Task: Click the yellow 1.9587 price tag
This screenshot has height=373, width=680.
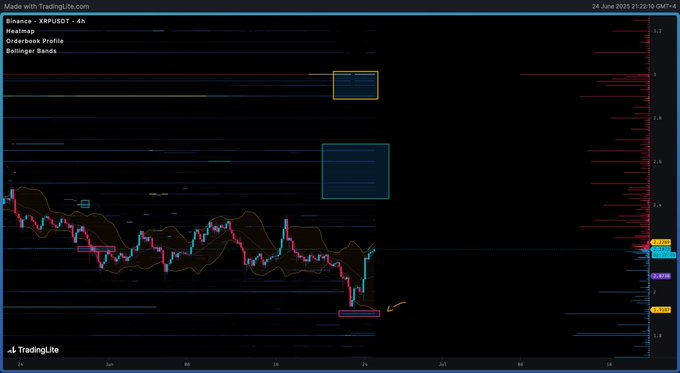Action: click(661, 310)
